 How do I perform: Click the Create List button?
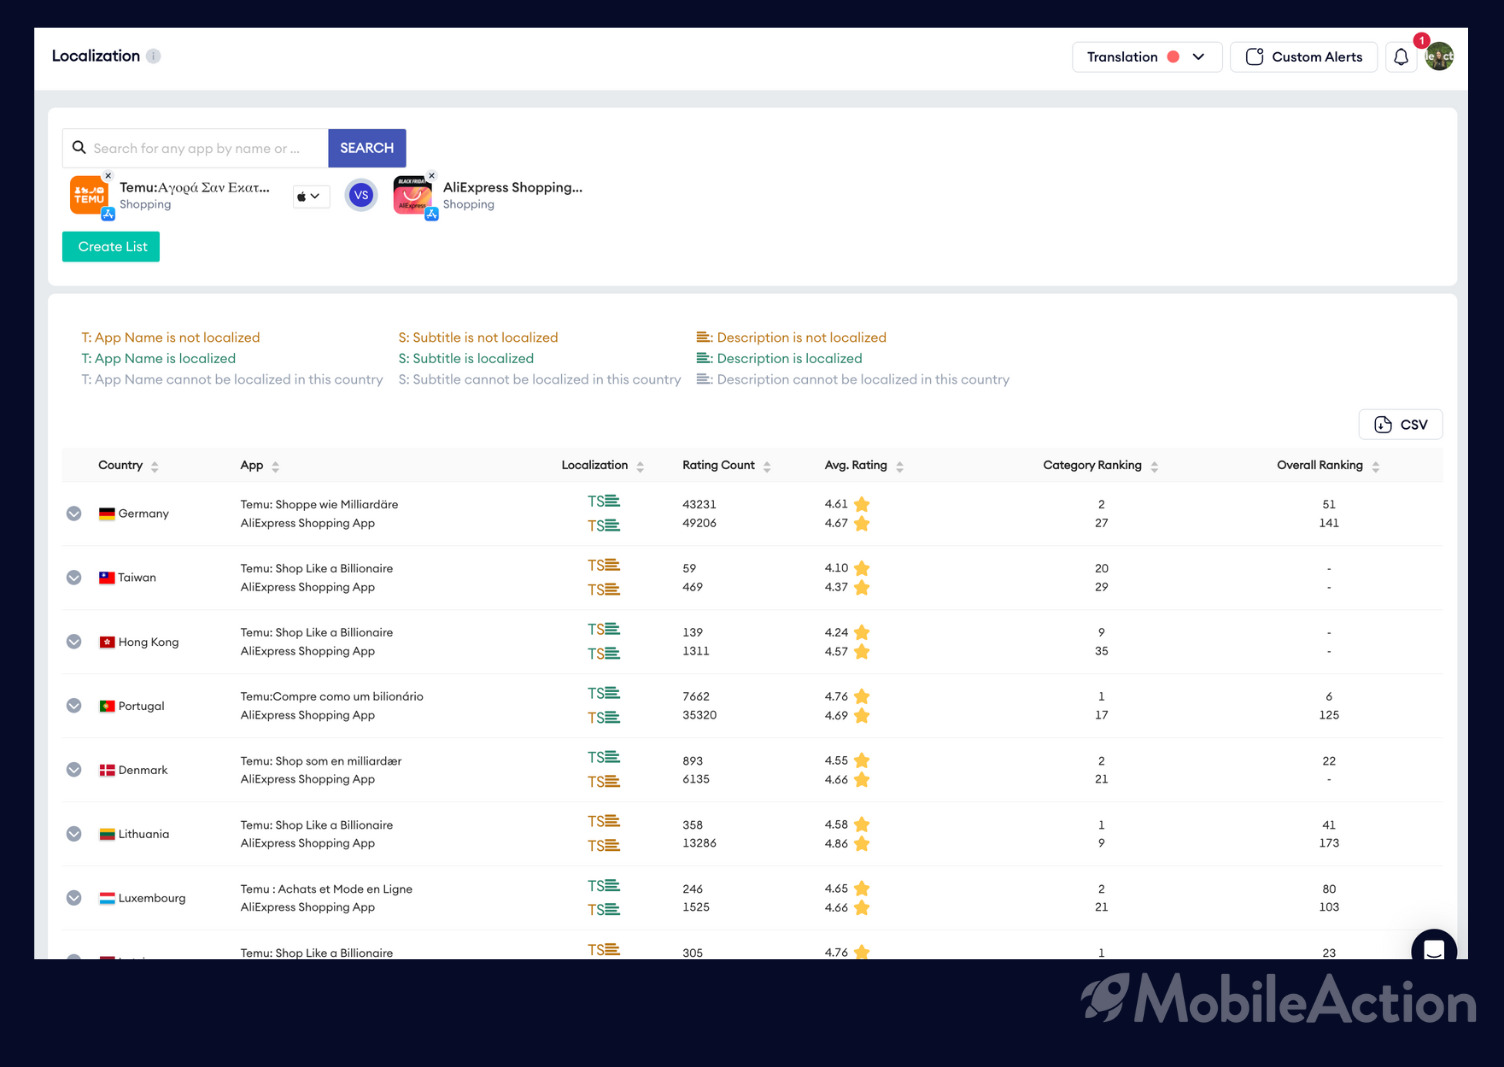click(111, 247)
